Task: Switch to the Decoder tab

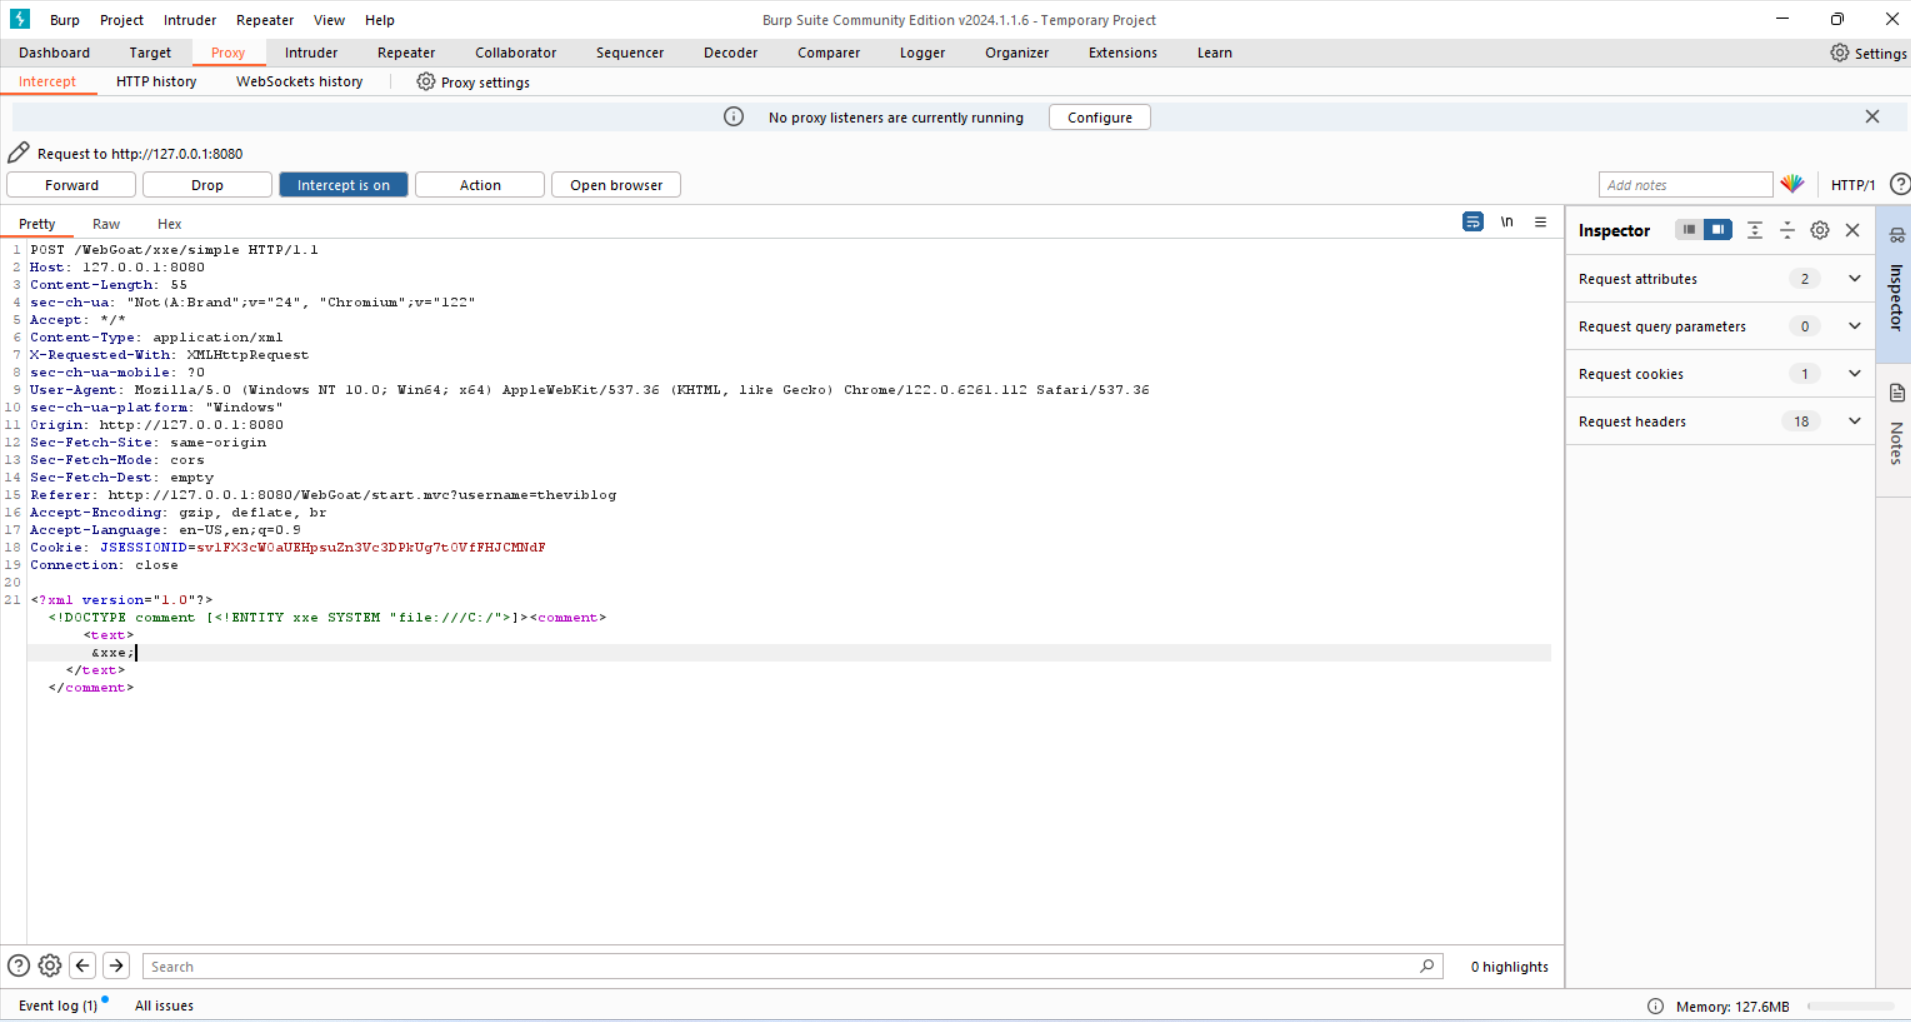Action: pyautogui.click(x=731, y=53)
